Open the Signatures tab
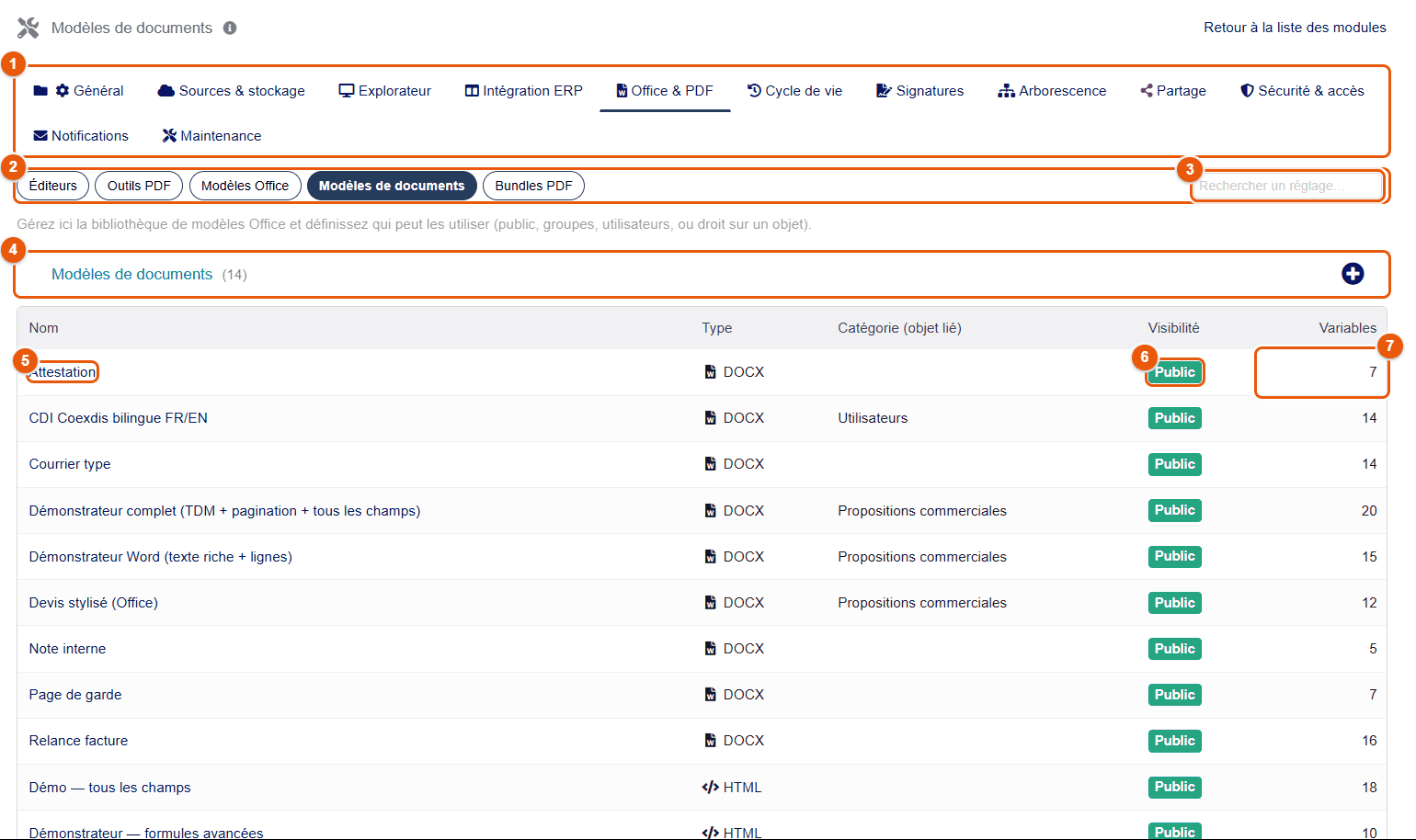Screen dimensions: 1416x840 [x=920, y=91]
